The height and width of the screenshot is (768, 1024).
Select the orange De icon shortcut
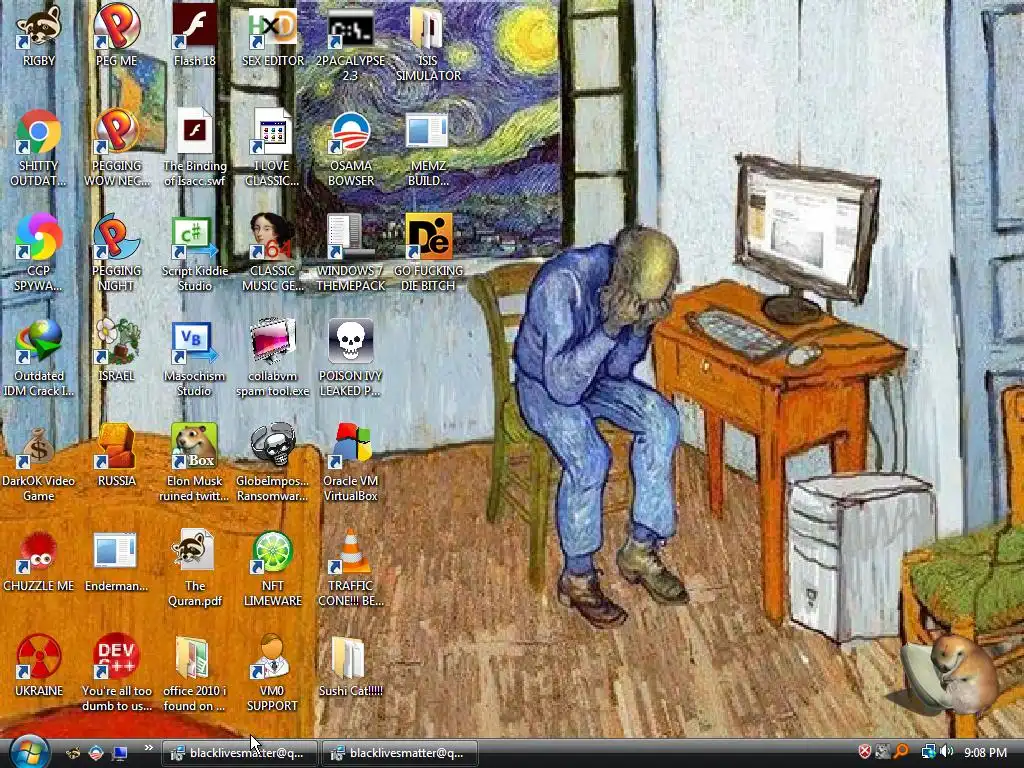428,236
